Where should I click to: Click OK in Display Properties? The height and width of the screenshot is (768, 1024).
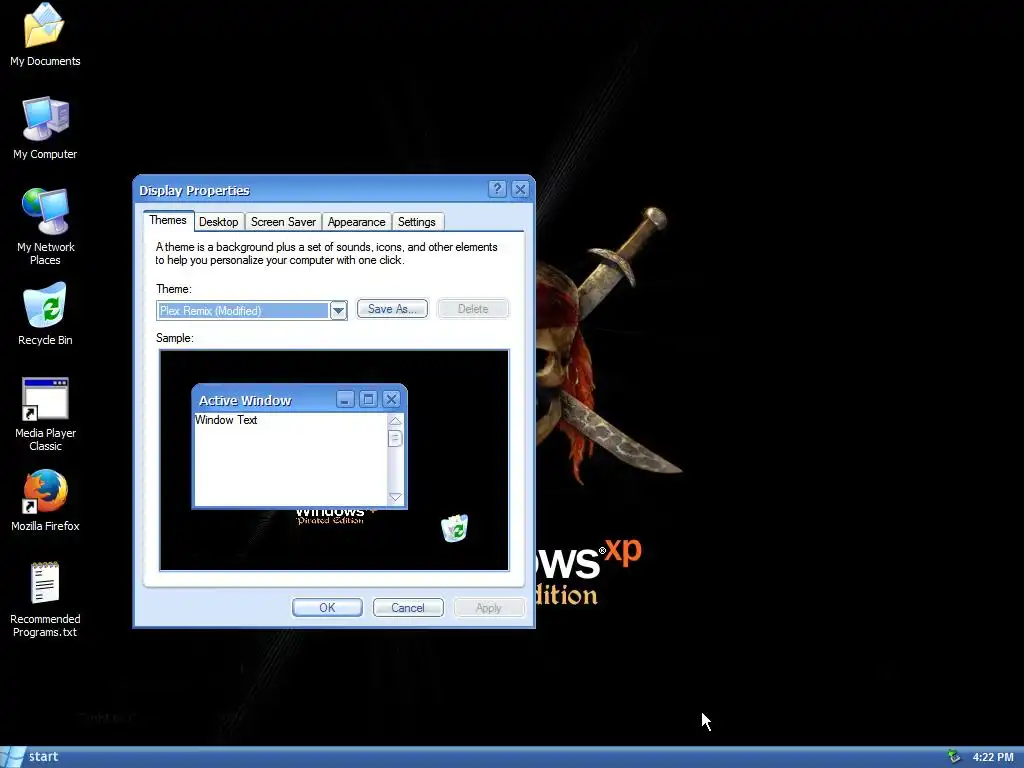coord(327,607)
